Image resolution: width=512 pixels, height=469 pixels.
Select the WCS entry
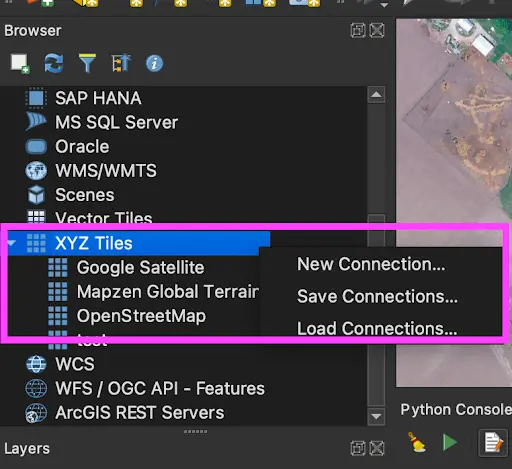point(75,364)
